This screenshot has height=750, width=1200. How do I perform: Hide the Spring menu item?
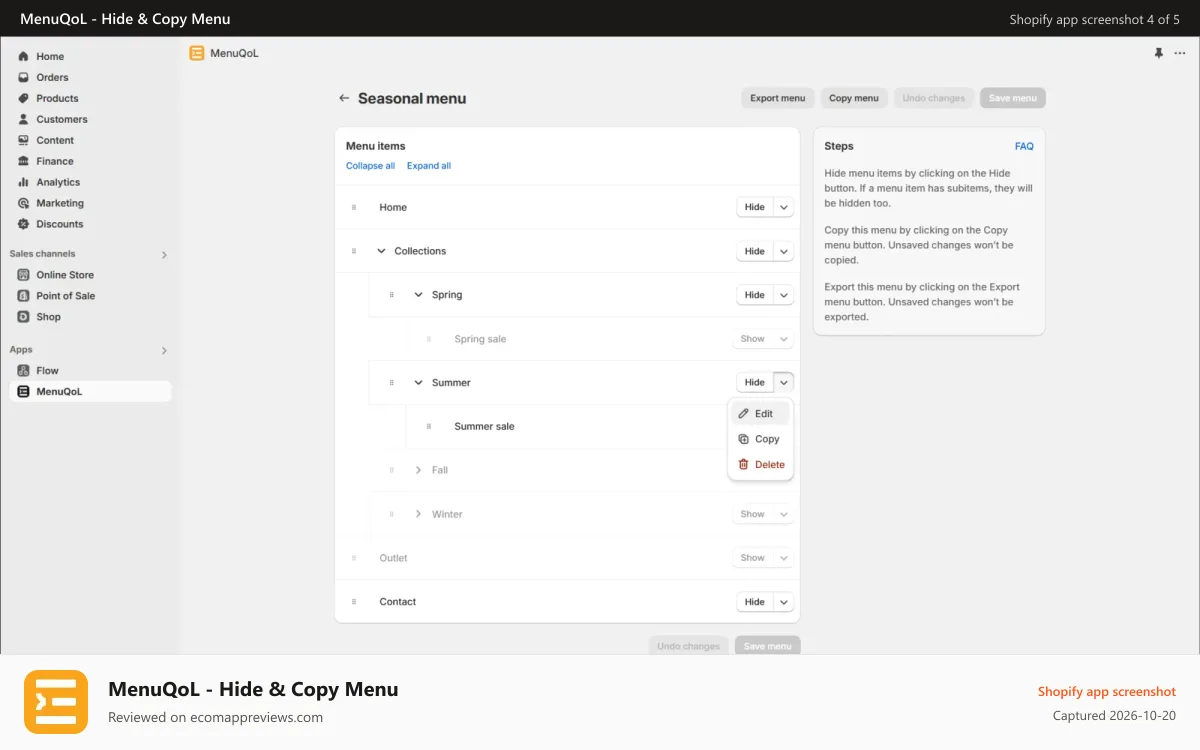point(755,295)
